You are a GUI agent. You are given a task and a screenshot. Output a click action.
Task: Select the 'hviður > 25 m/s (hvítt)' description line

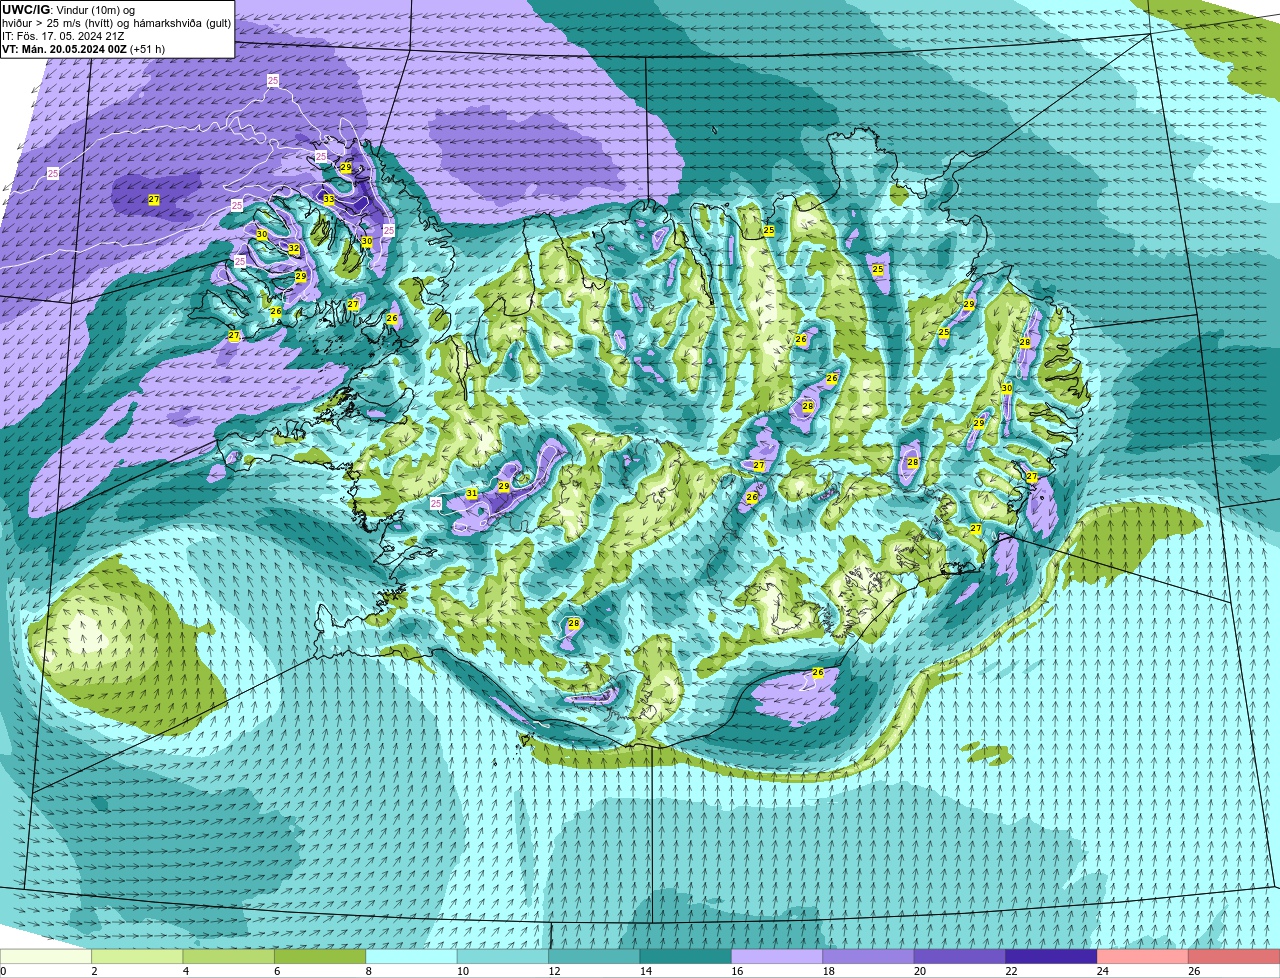coord(116,23)
